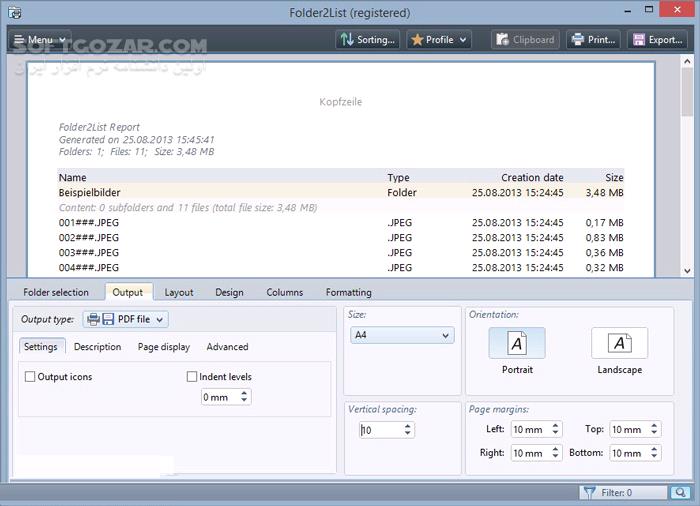Click the Left margin spinner arrows
700x506 pixels.
pos(555,429)
